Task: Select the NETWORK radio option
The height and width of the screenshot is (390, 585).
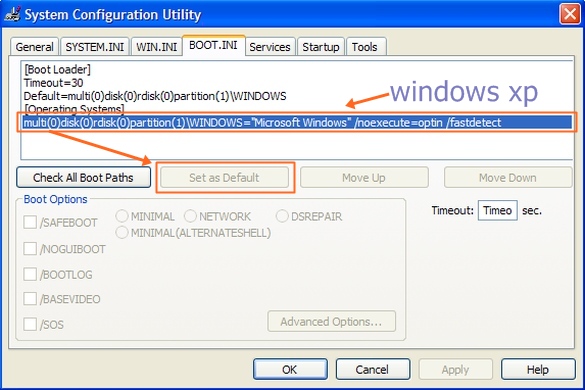Action: click(x=190, y=216)
